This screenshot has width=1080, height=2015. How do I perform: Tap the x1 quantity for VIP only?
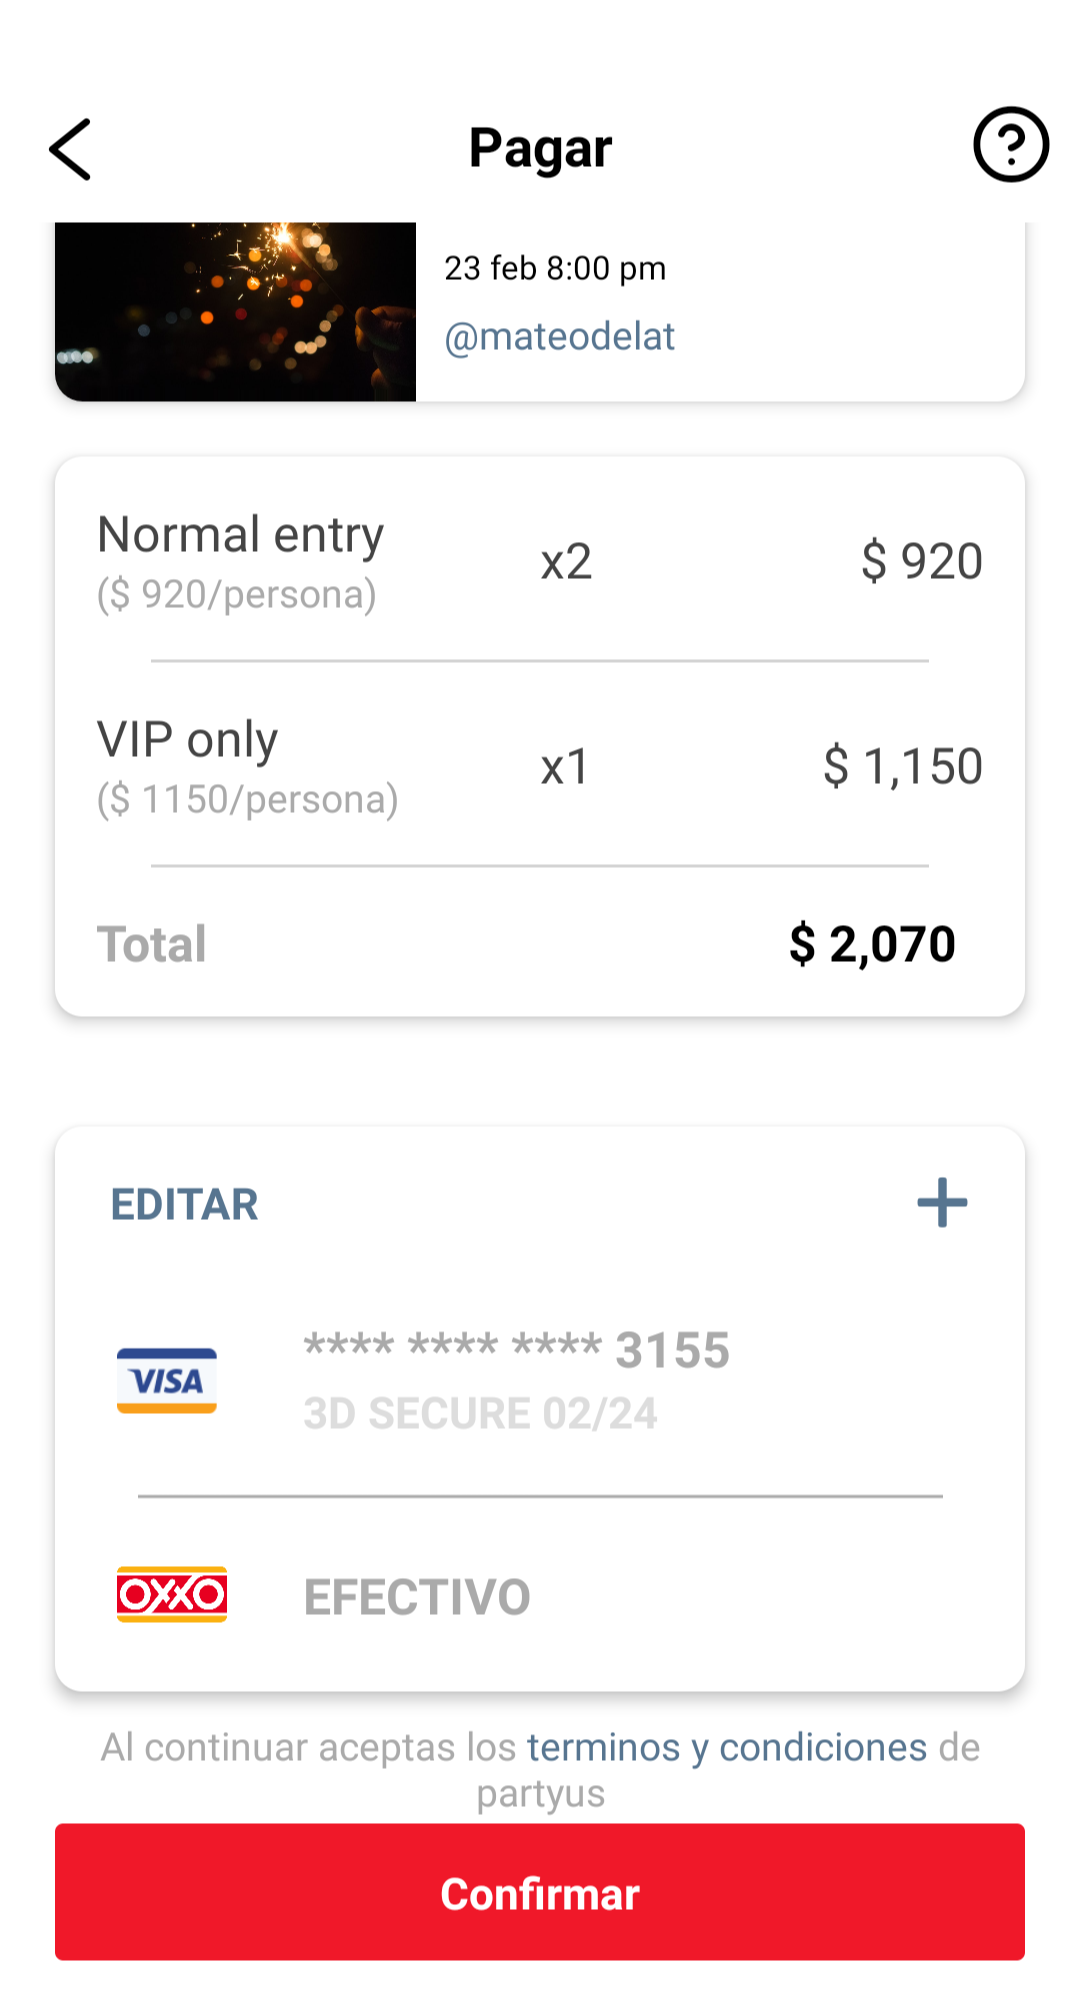click(565, 767)
